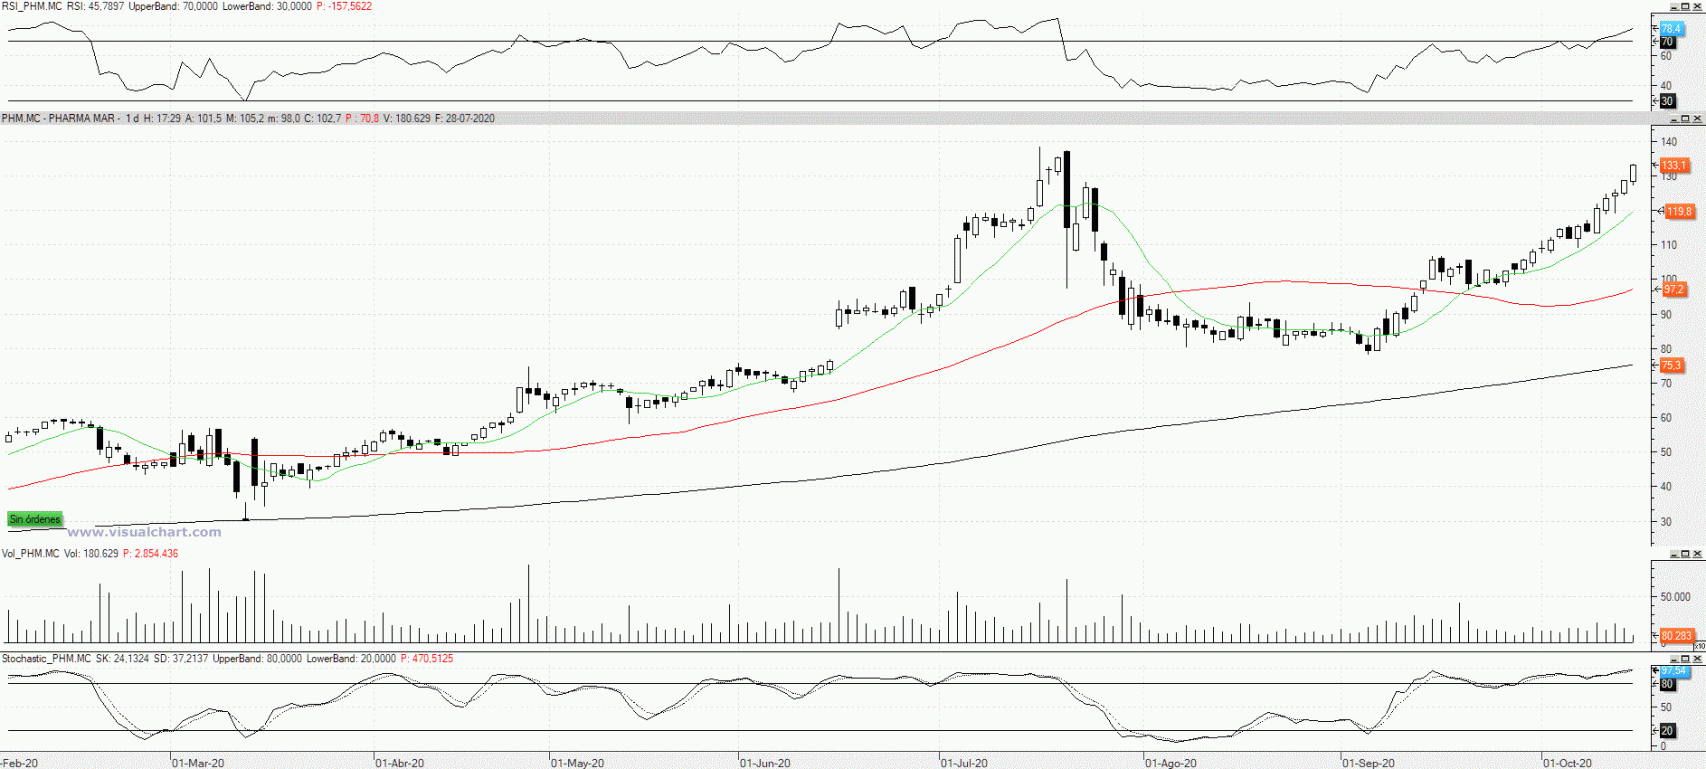Maximize the Vol_PHM.MC volume panel
Viewport: 1706px width, 769px height.
pos(1685,554)
